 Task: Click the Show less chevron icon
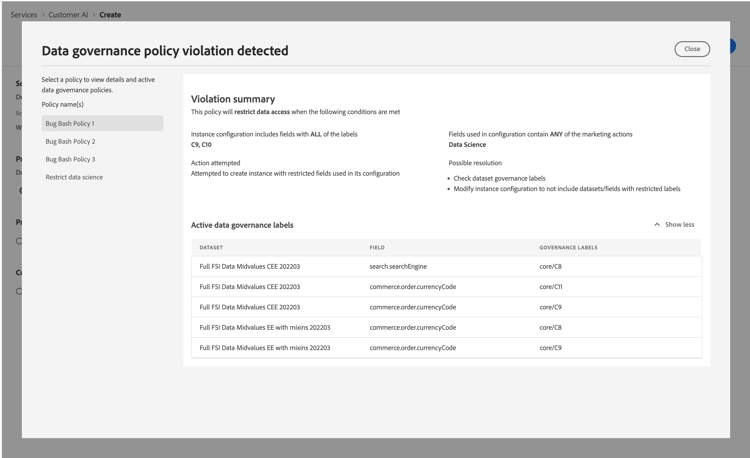(x=657, y=225)
